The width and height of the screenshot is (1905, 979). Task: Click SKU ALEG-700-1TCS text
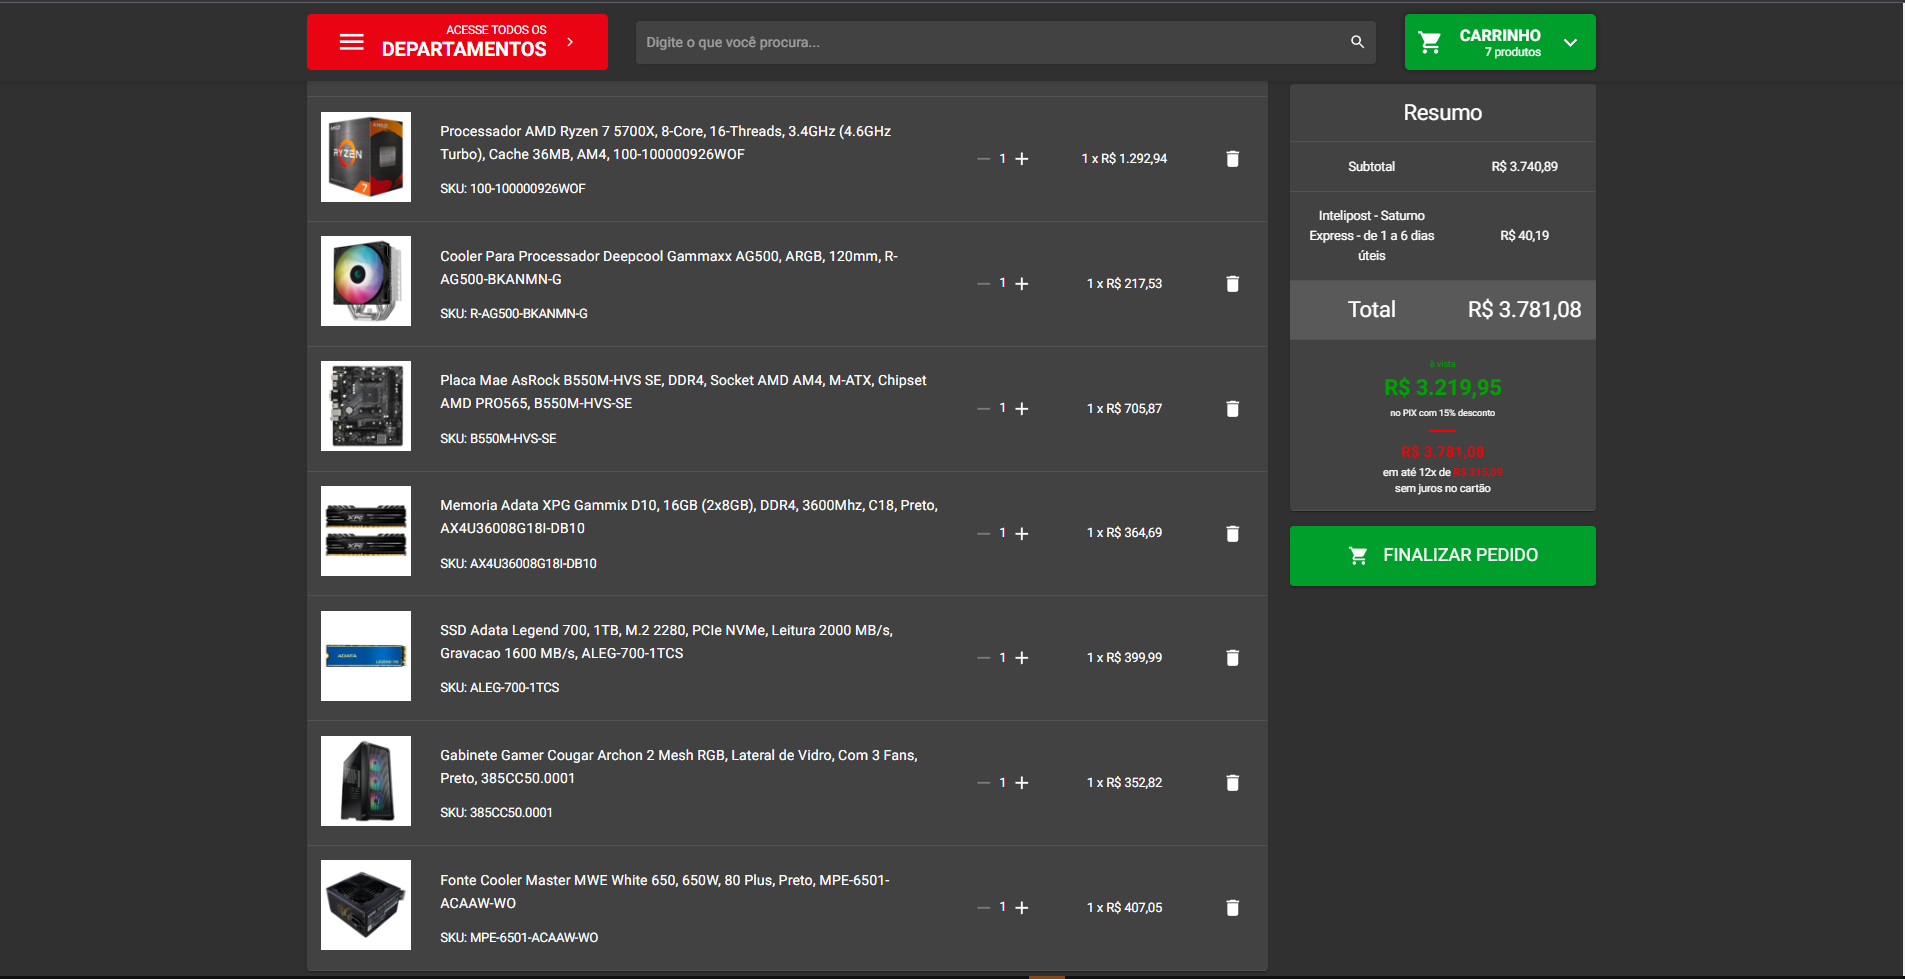(x=500, y=688)
